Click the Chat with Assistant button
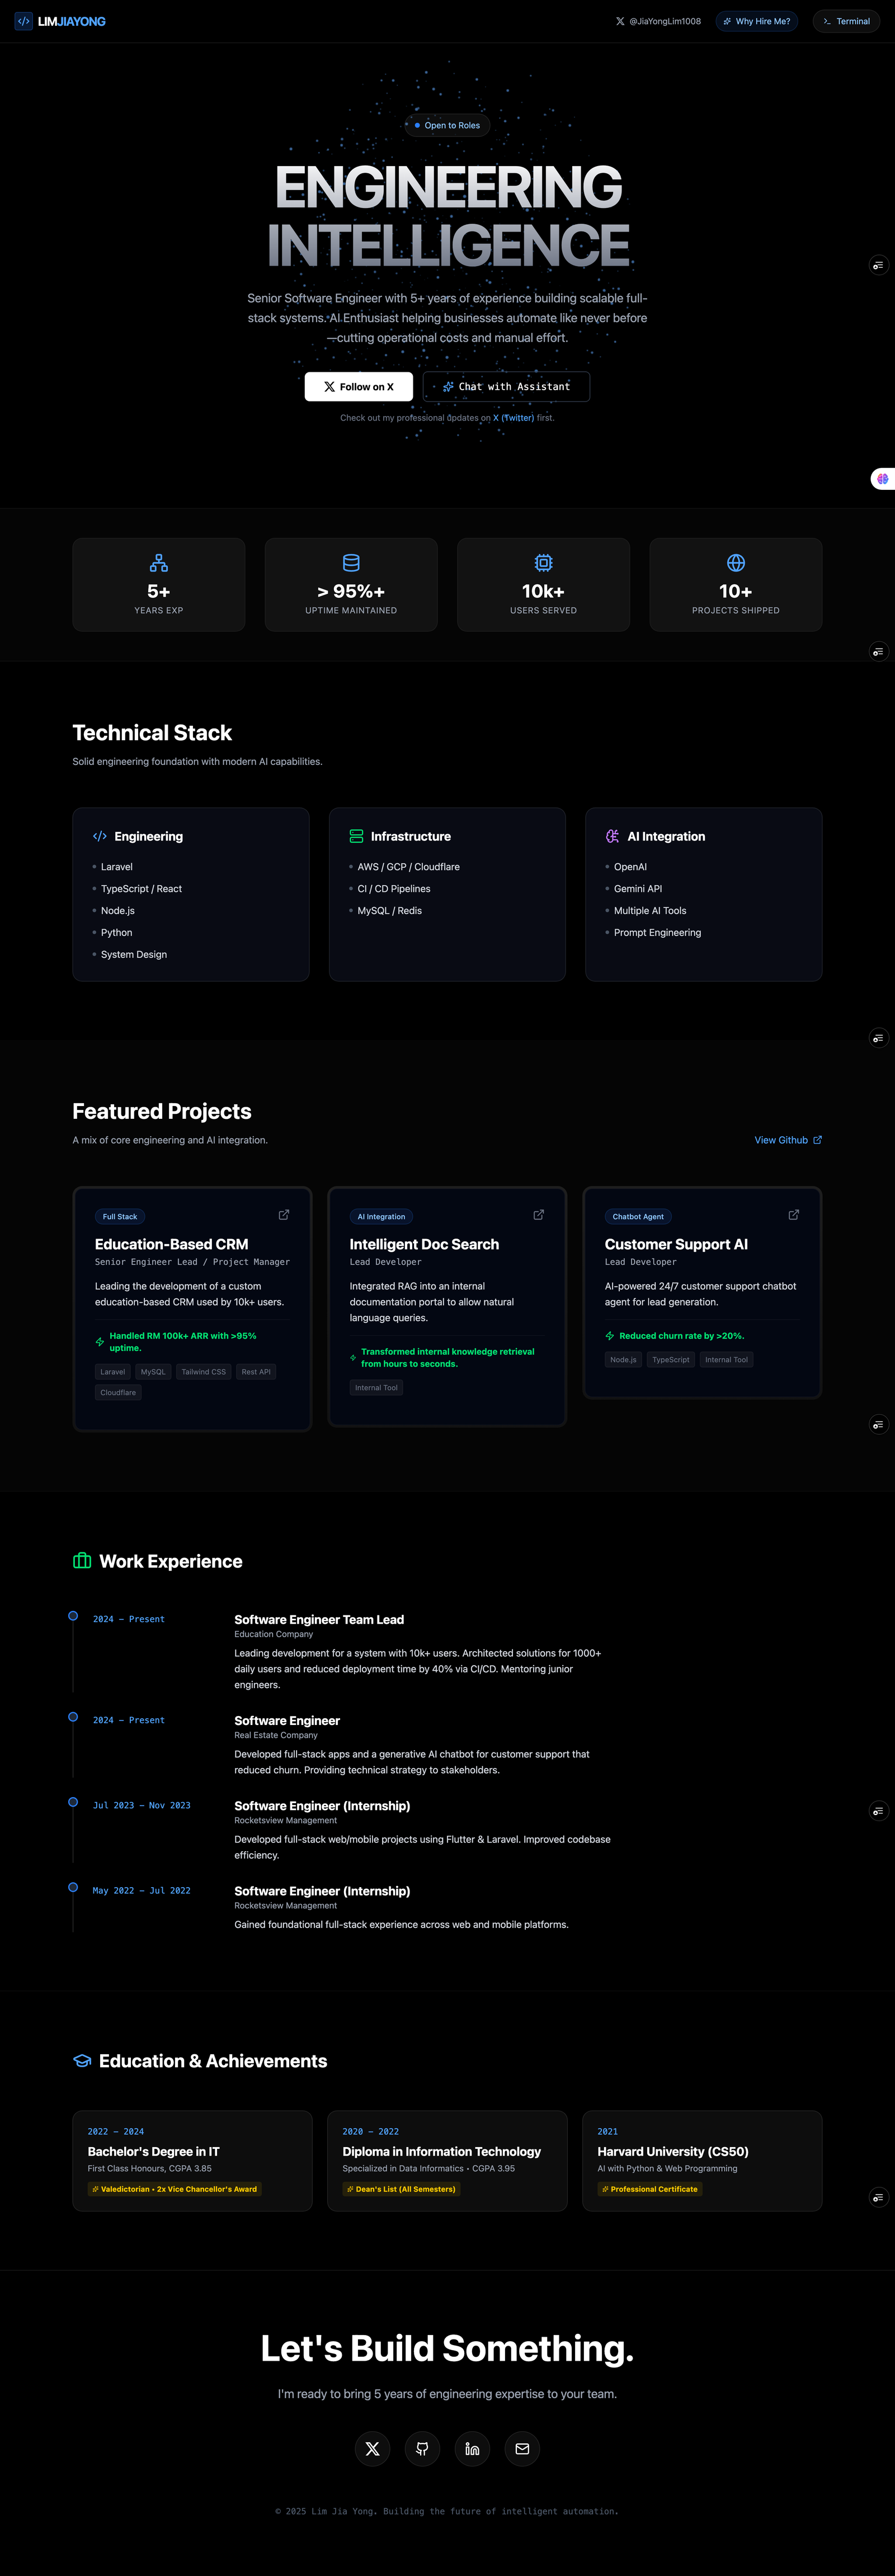 tap(506, 386)
